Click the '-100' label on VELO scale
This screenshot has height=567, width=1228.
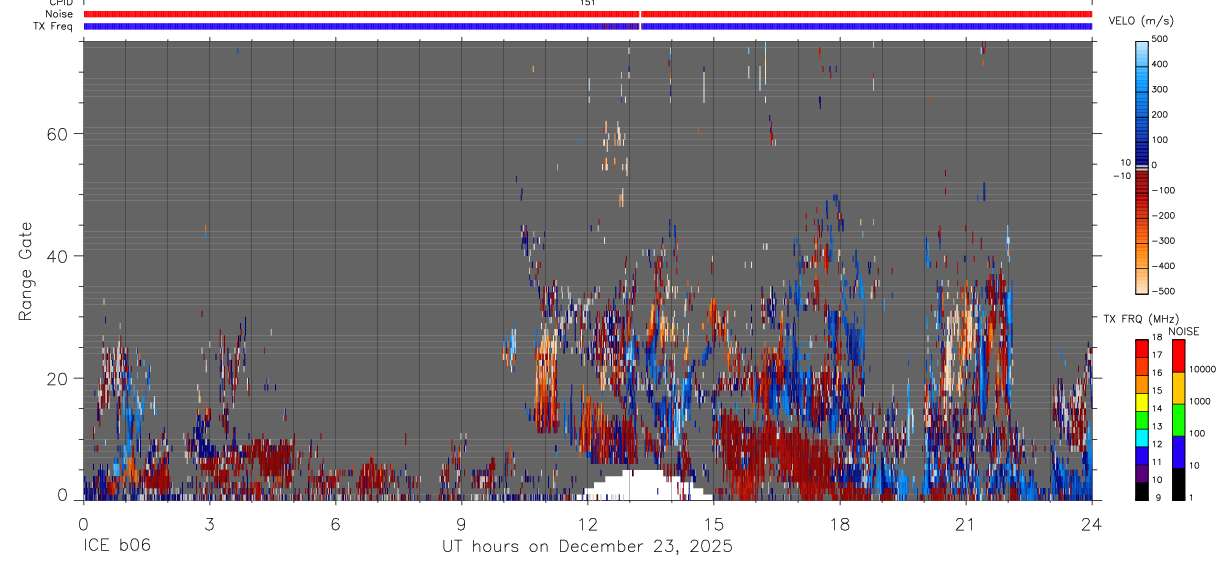(1161, 190)
